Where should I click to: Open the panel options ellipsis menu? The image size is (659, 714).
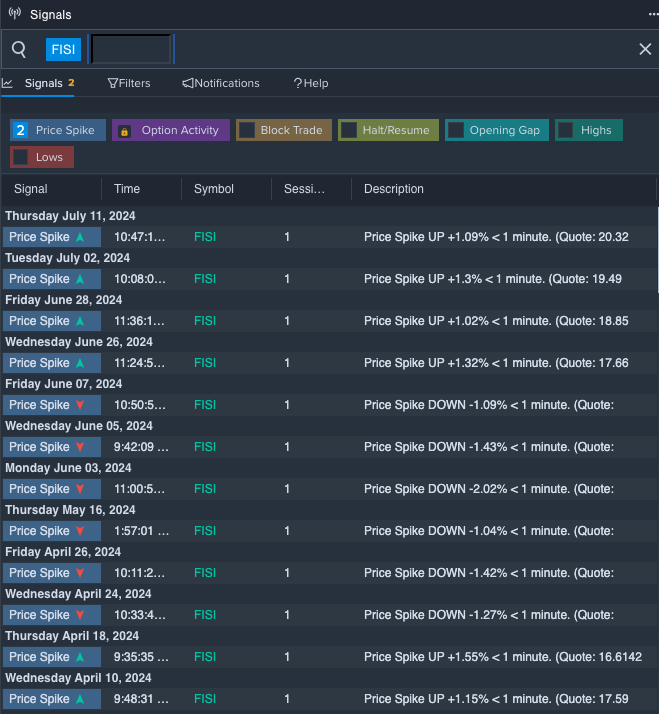point(653,15)
